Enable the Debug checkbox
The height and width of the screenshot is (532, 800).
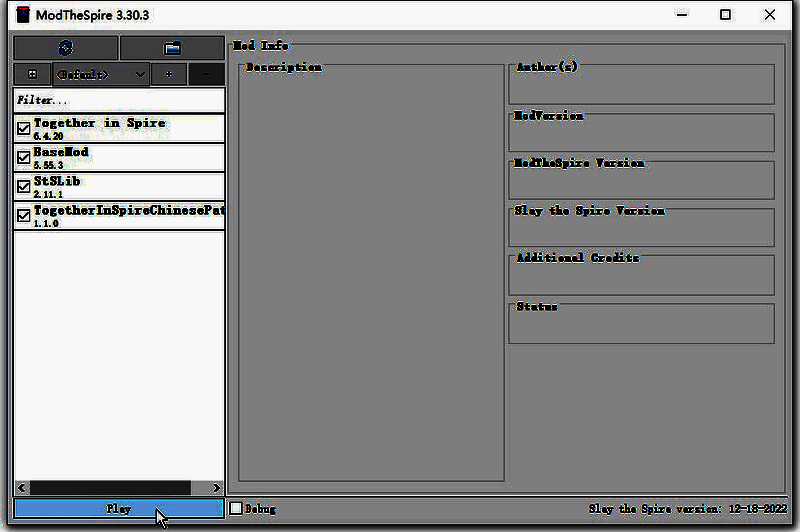coord(236,508)
